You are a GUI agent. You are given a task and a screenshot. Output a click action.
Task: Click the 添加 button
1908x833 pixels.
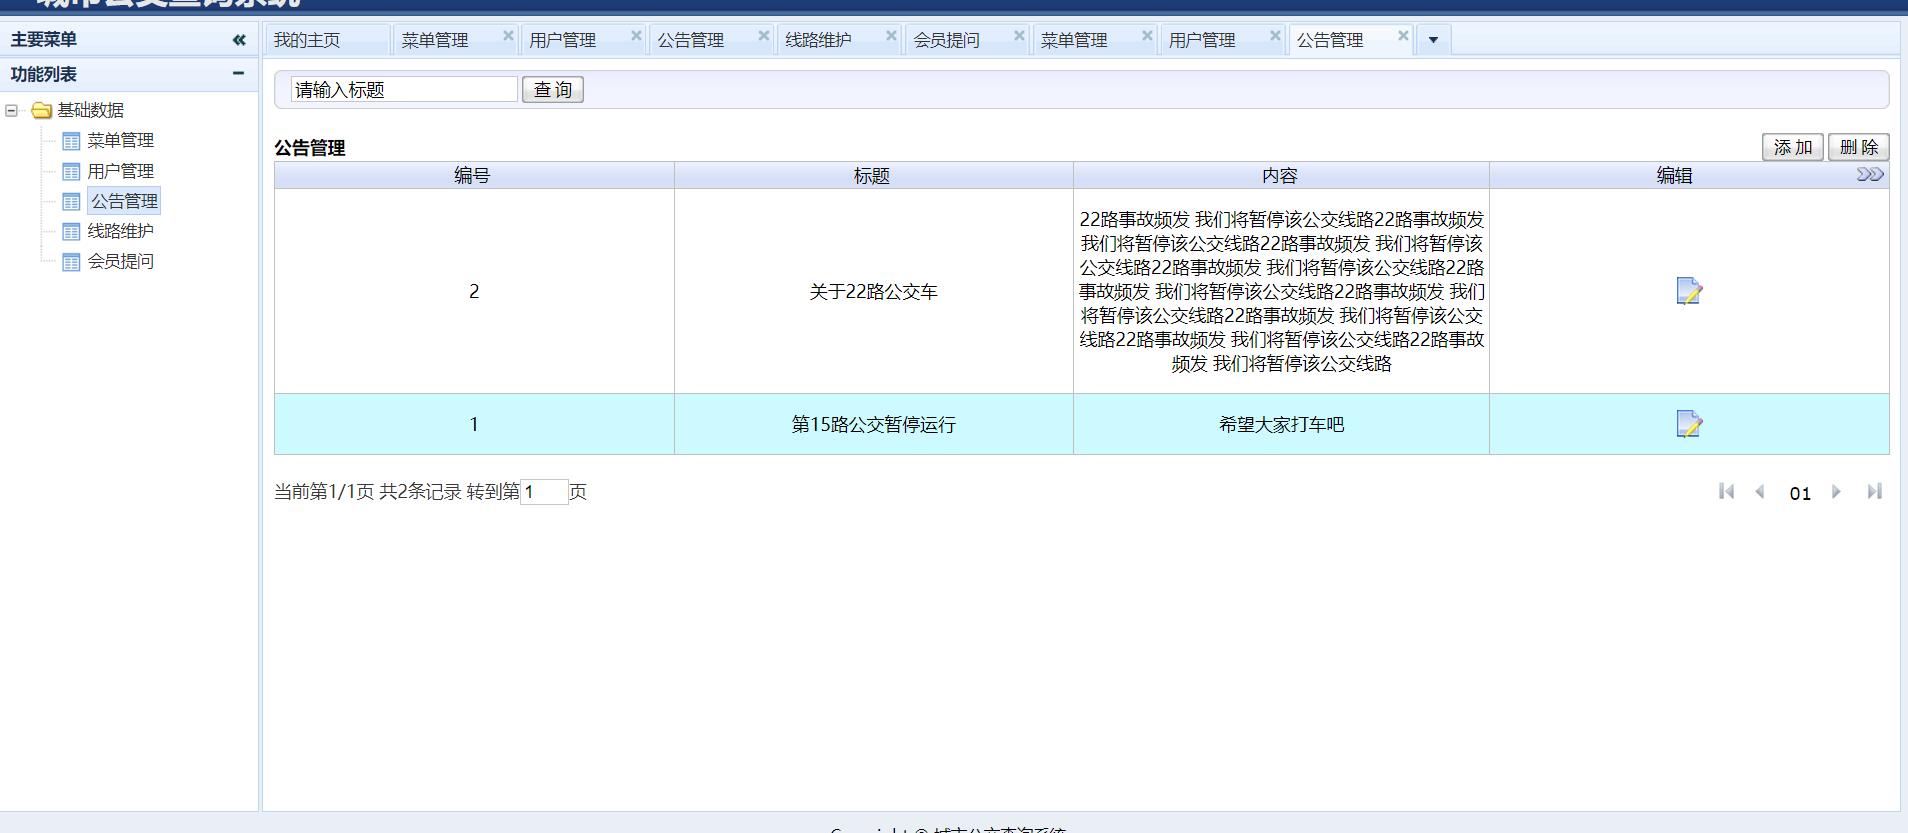[1792, 147]
